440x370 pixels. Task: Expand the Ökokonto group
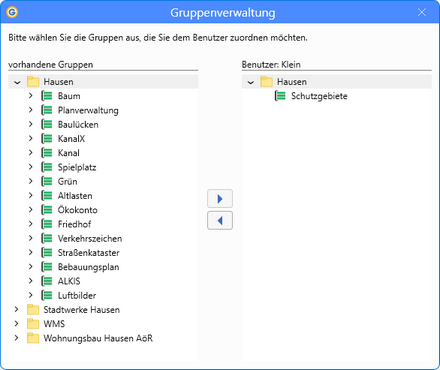[31, 210]
